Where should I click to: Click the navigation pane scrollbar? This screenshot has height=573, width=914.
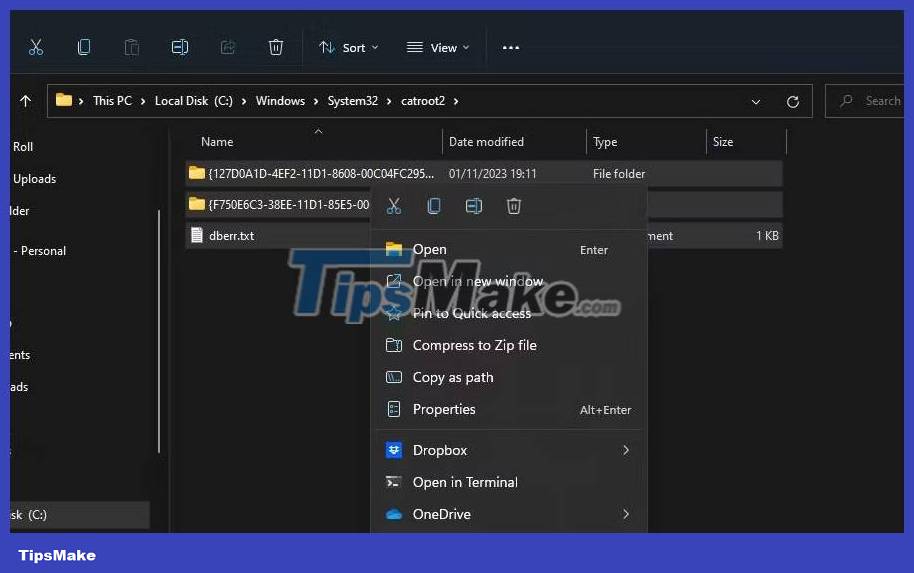[159, 331]
